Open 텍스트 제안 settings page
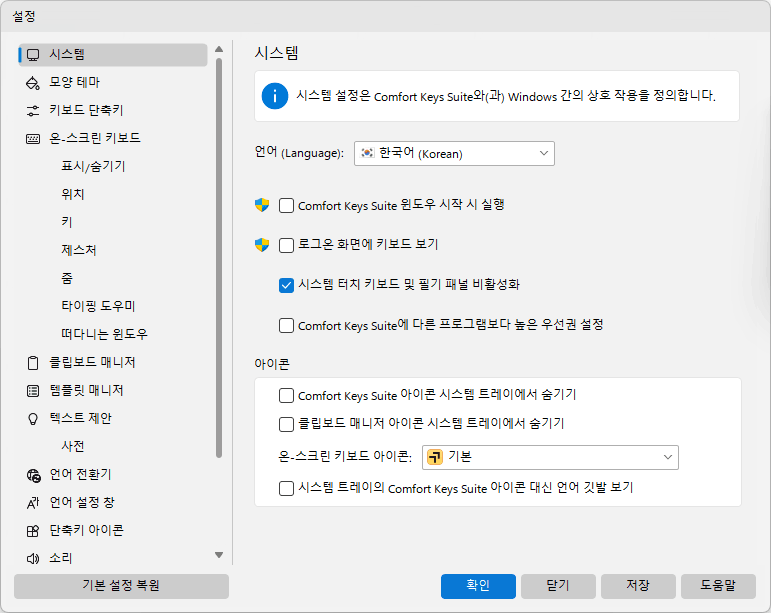The height and width of the screenshot is (613, 771). (80, 418)
